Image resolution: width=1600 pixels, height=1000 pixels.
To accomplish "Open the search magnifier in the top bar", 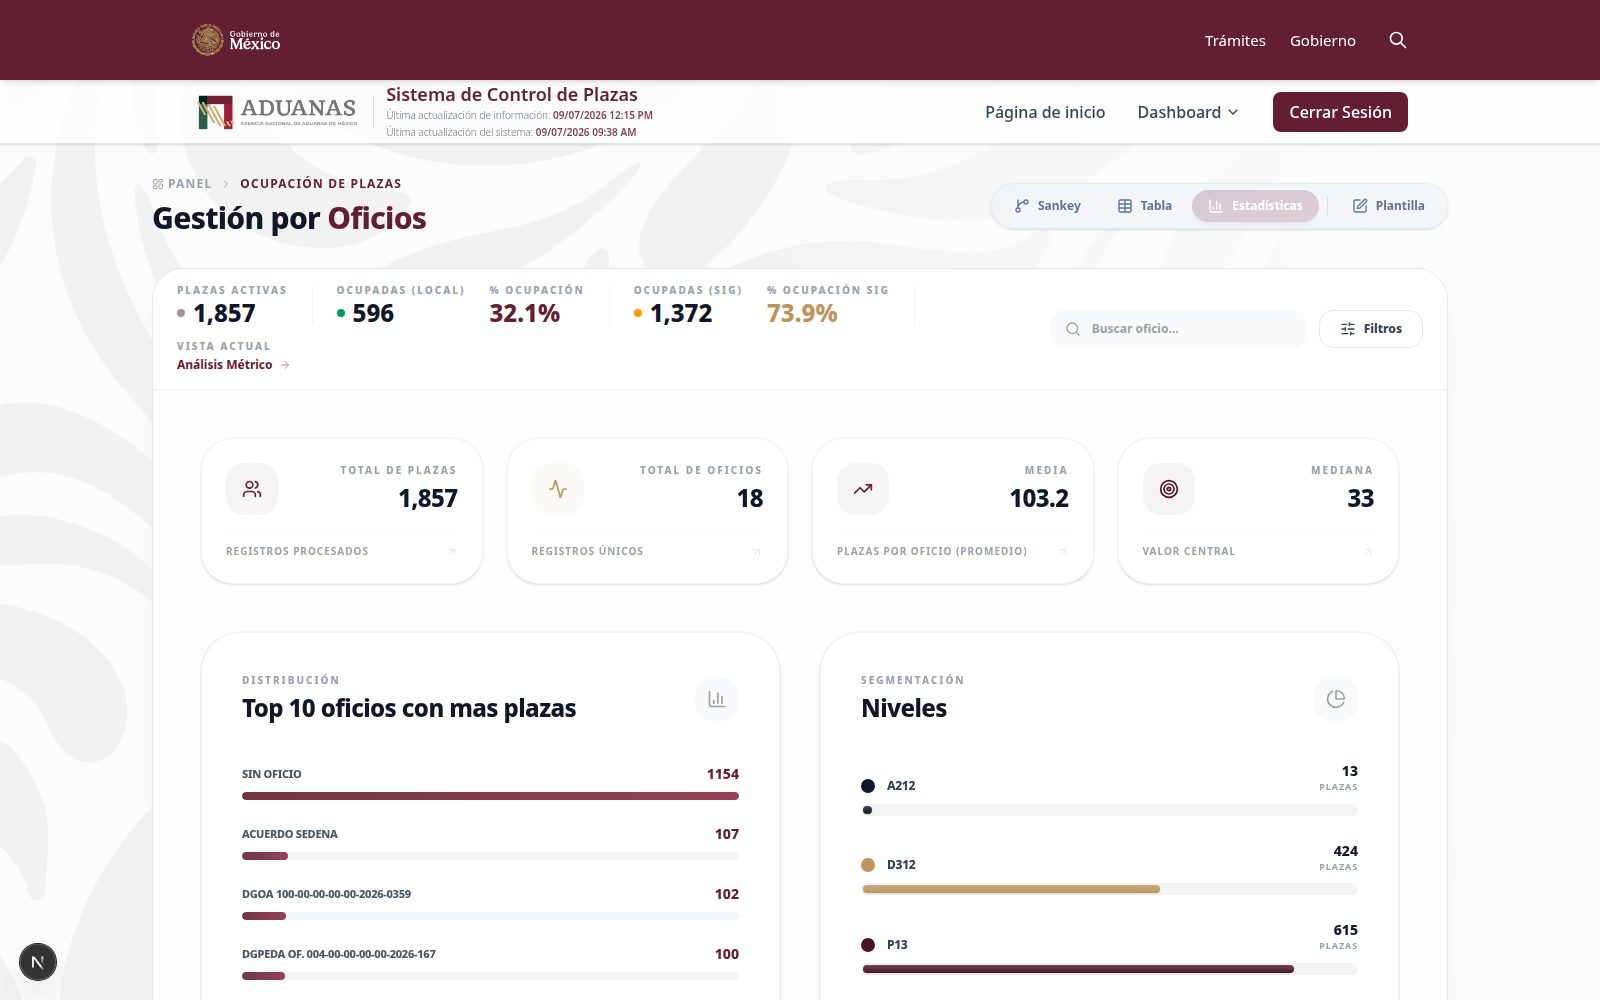I will (x=1398, y=40).
